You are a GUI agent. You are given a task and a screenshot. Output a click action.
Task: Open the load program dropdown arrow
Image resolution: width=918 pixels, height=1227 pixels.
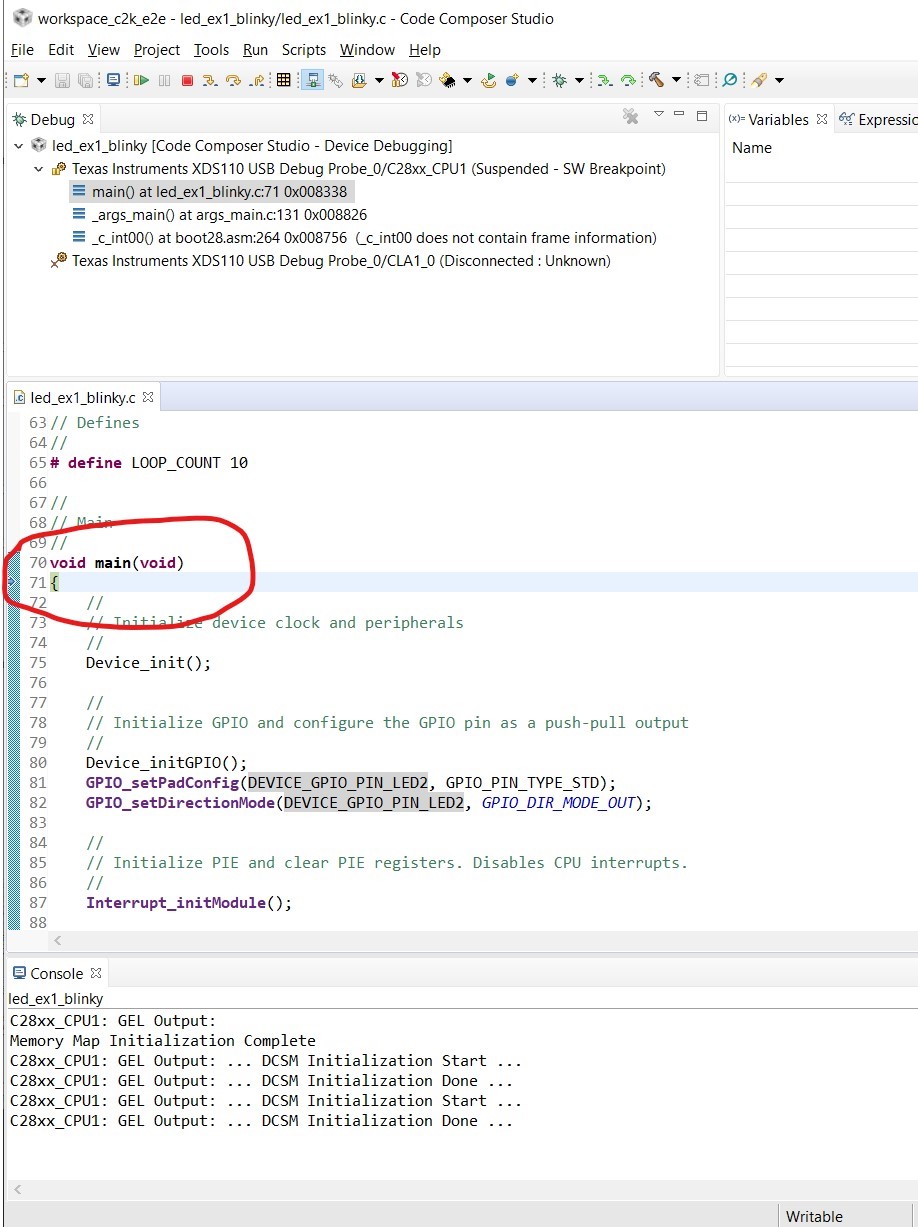coord(379,80)
